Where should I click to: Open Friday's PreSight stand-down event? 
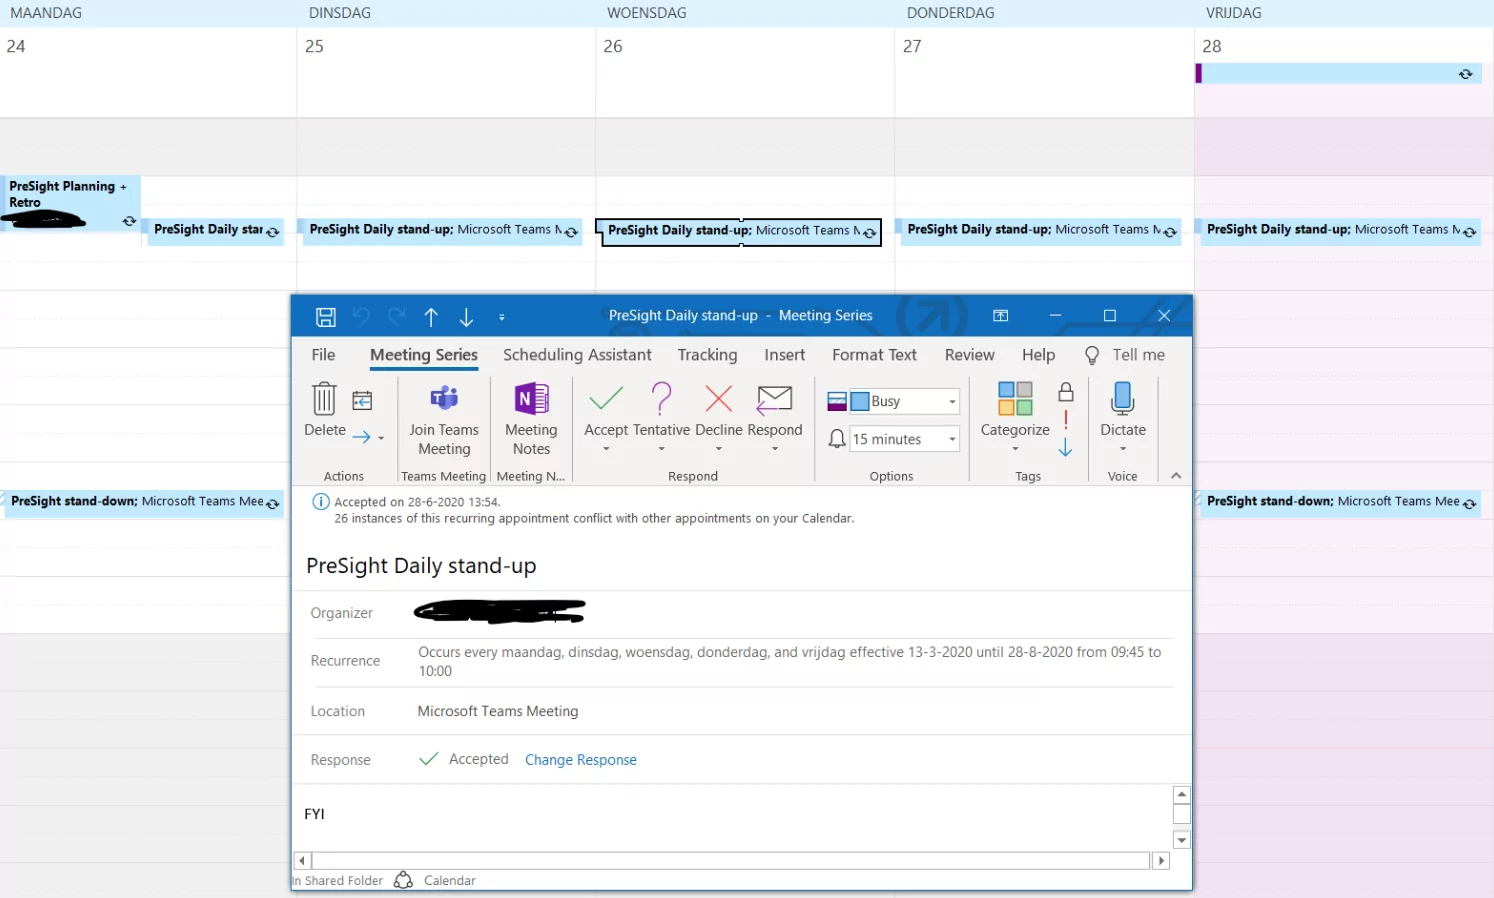(1339, 502)
